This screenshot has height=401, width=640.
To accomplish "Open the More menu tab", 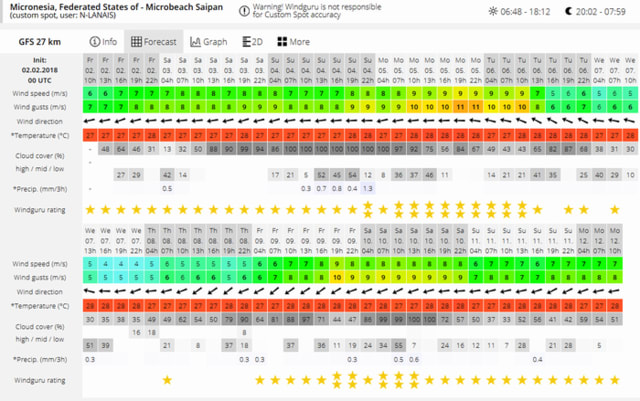I will pyautogui.click(x=293, y=42).
